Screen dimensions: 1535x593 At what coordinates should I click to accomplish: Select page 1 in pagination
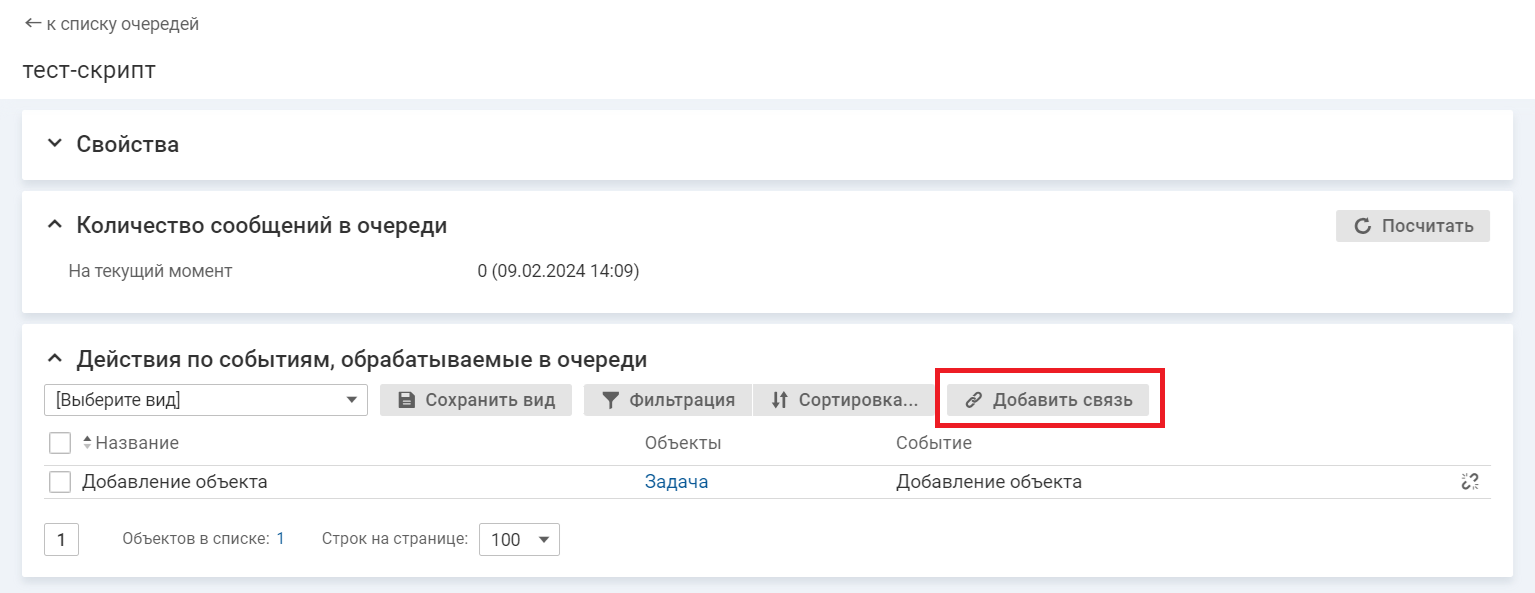pyautogui.click(x=61, y=540)
